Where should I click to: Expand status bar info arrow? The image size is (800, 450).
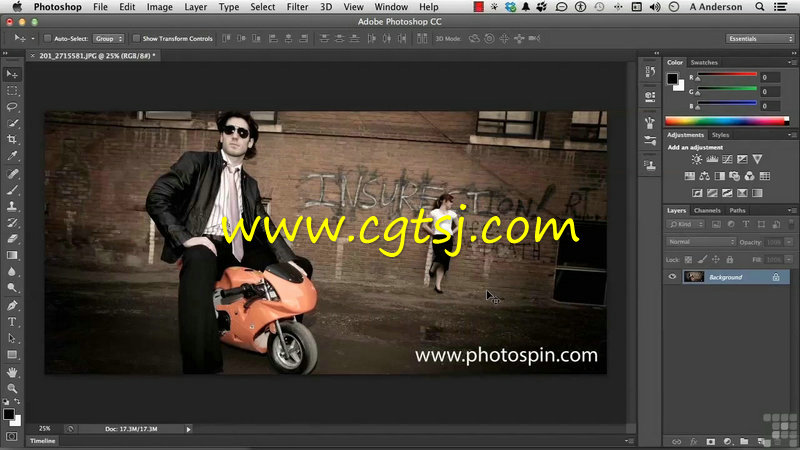pyautogui.click(x=188, y=430)
